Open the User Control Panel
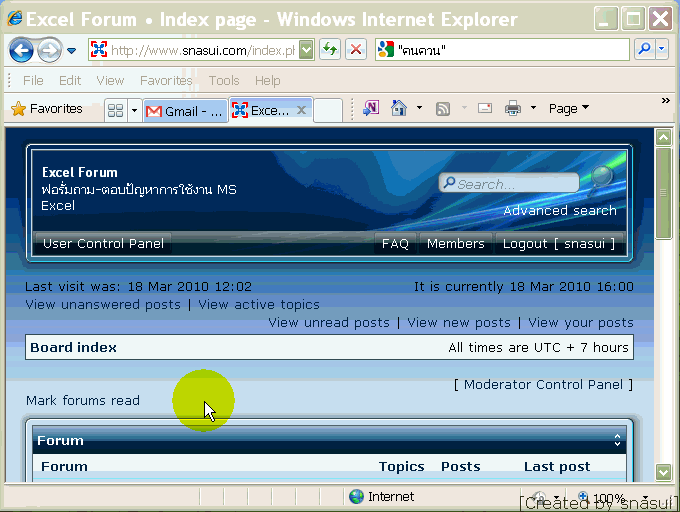680x512 pixels. [x=103, y=244]
